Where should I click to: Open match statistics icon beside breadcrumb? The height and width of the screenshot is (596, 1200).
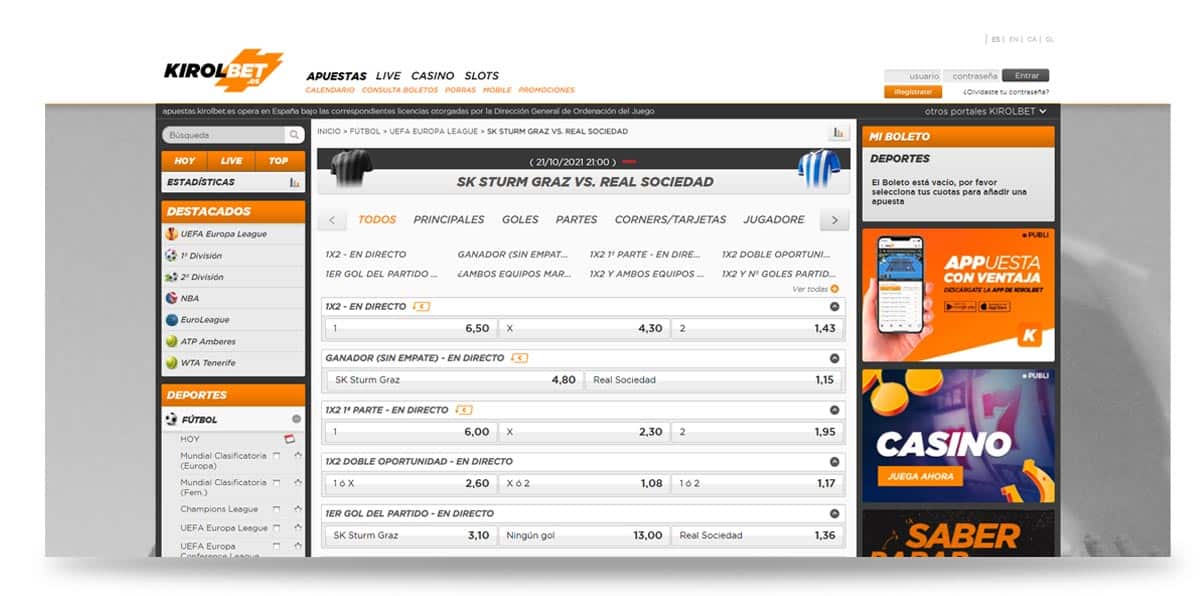coord(838,132)
